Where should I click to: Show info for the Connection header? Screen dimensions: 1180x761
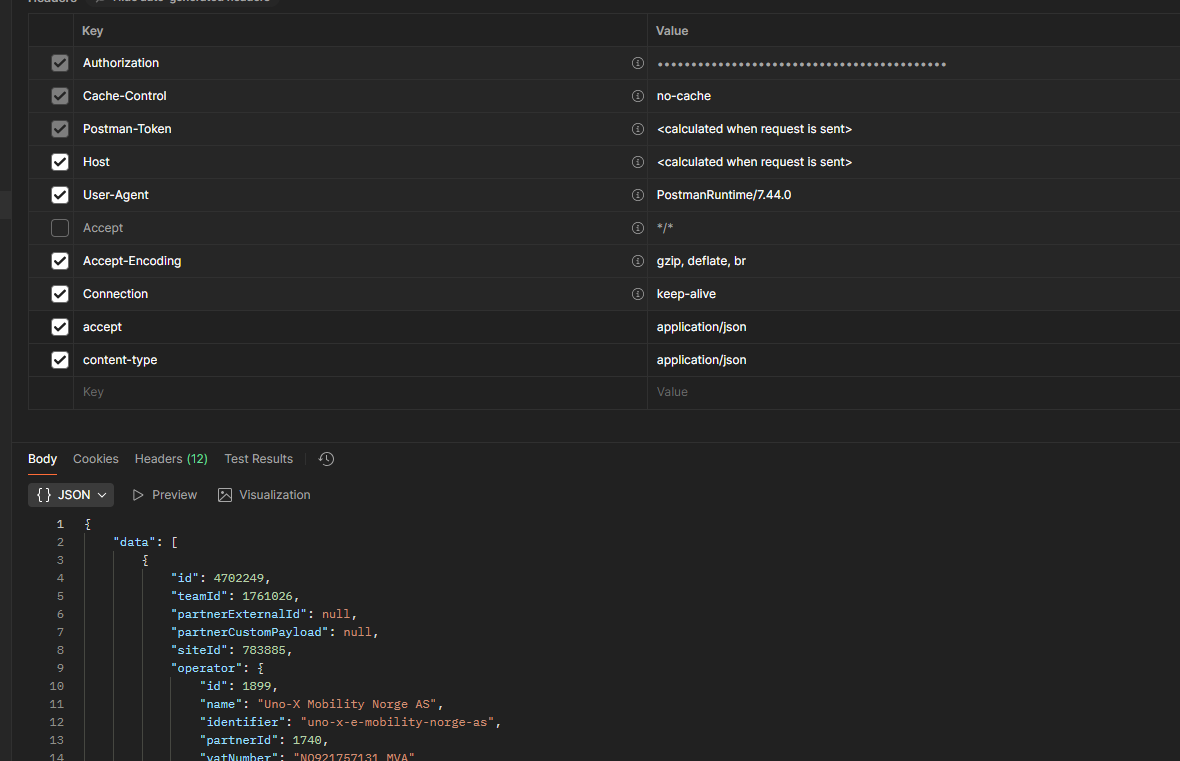click(x=637, y=294)
